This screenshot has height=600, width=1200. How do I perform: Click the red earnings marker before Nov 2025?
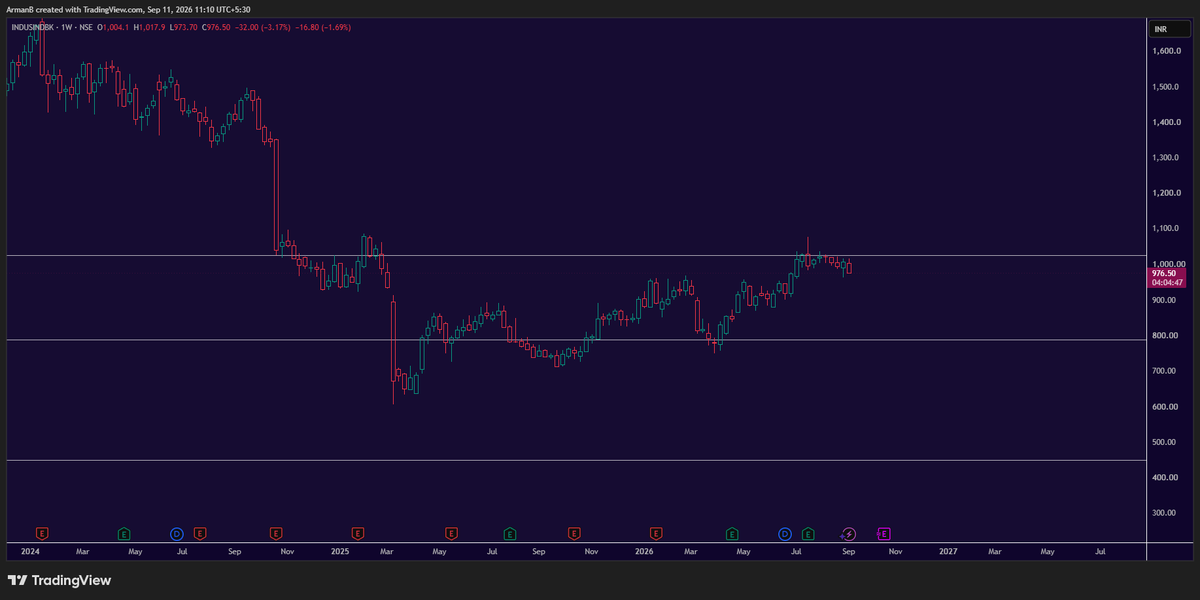(x=574, y=534)
